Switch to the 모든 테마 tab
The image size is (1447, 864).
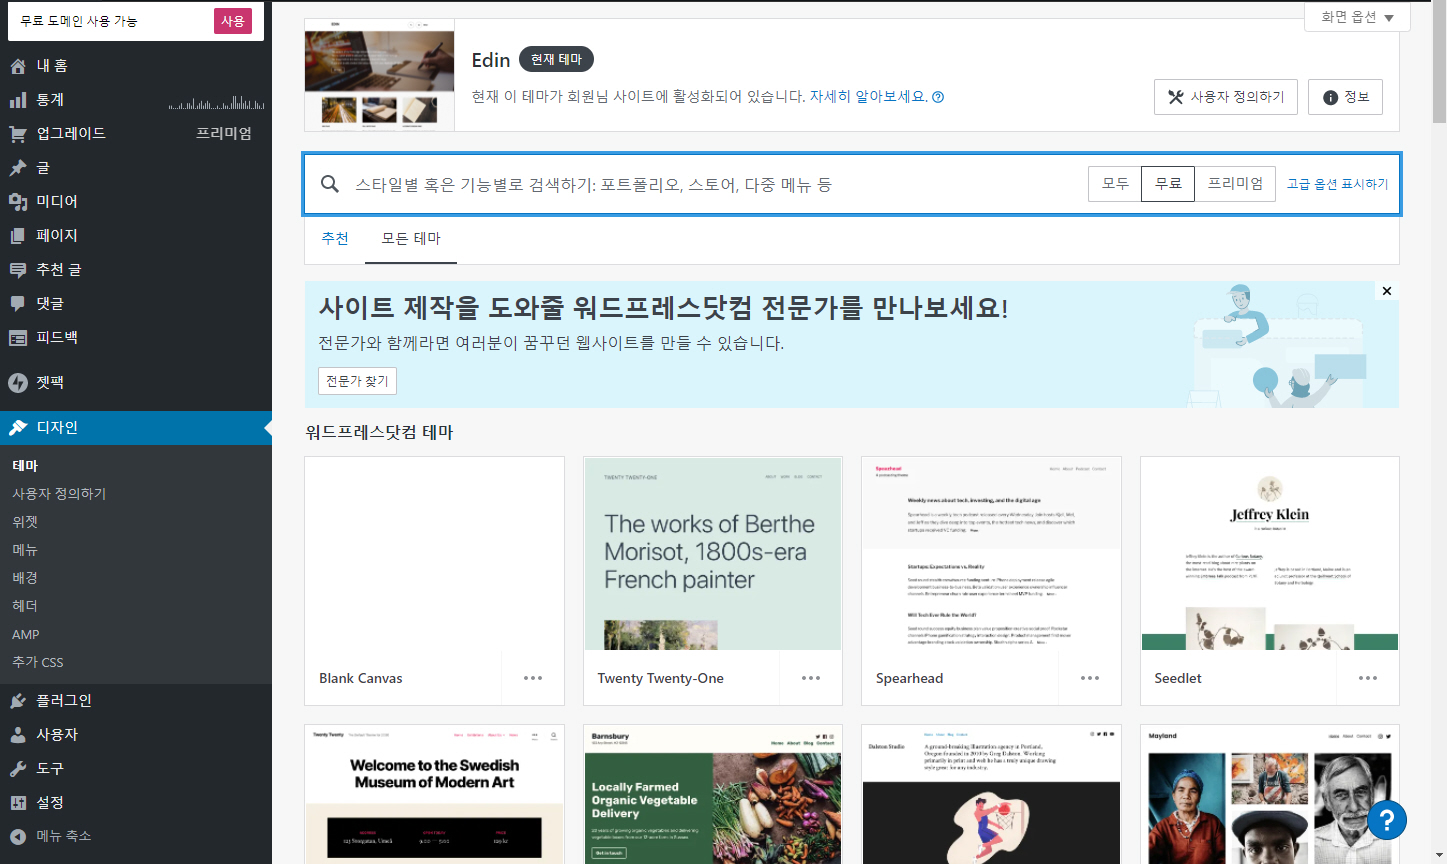(411, 239)
